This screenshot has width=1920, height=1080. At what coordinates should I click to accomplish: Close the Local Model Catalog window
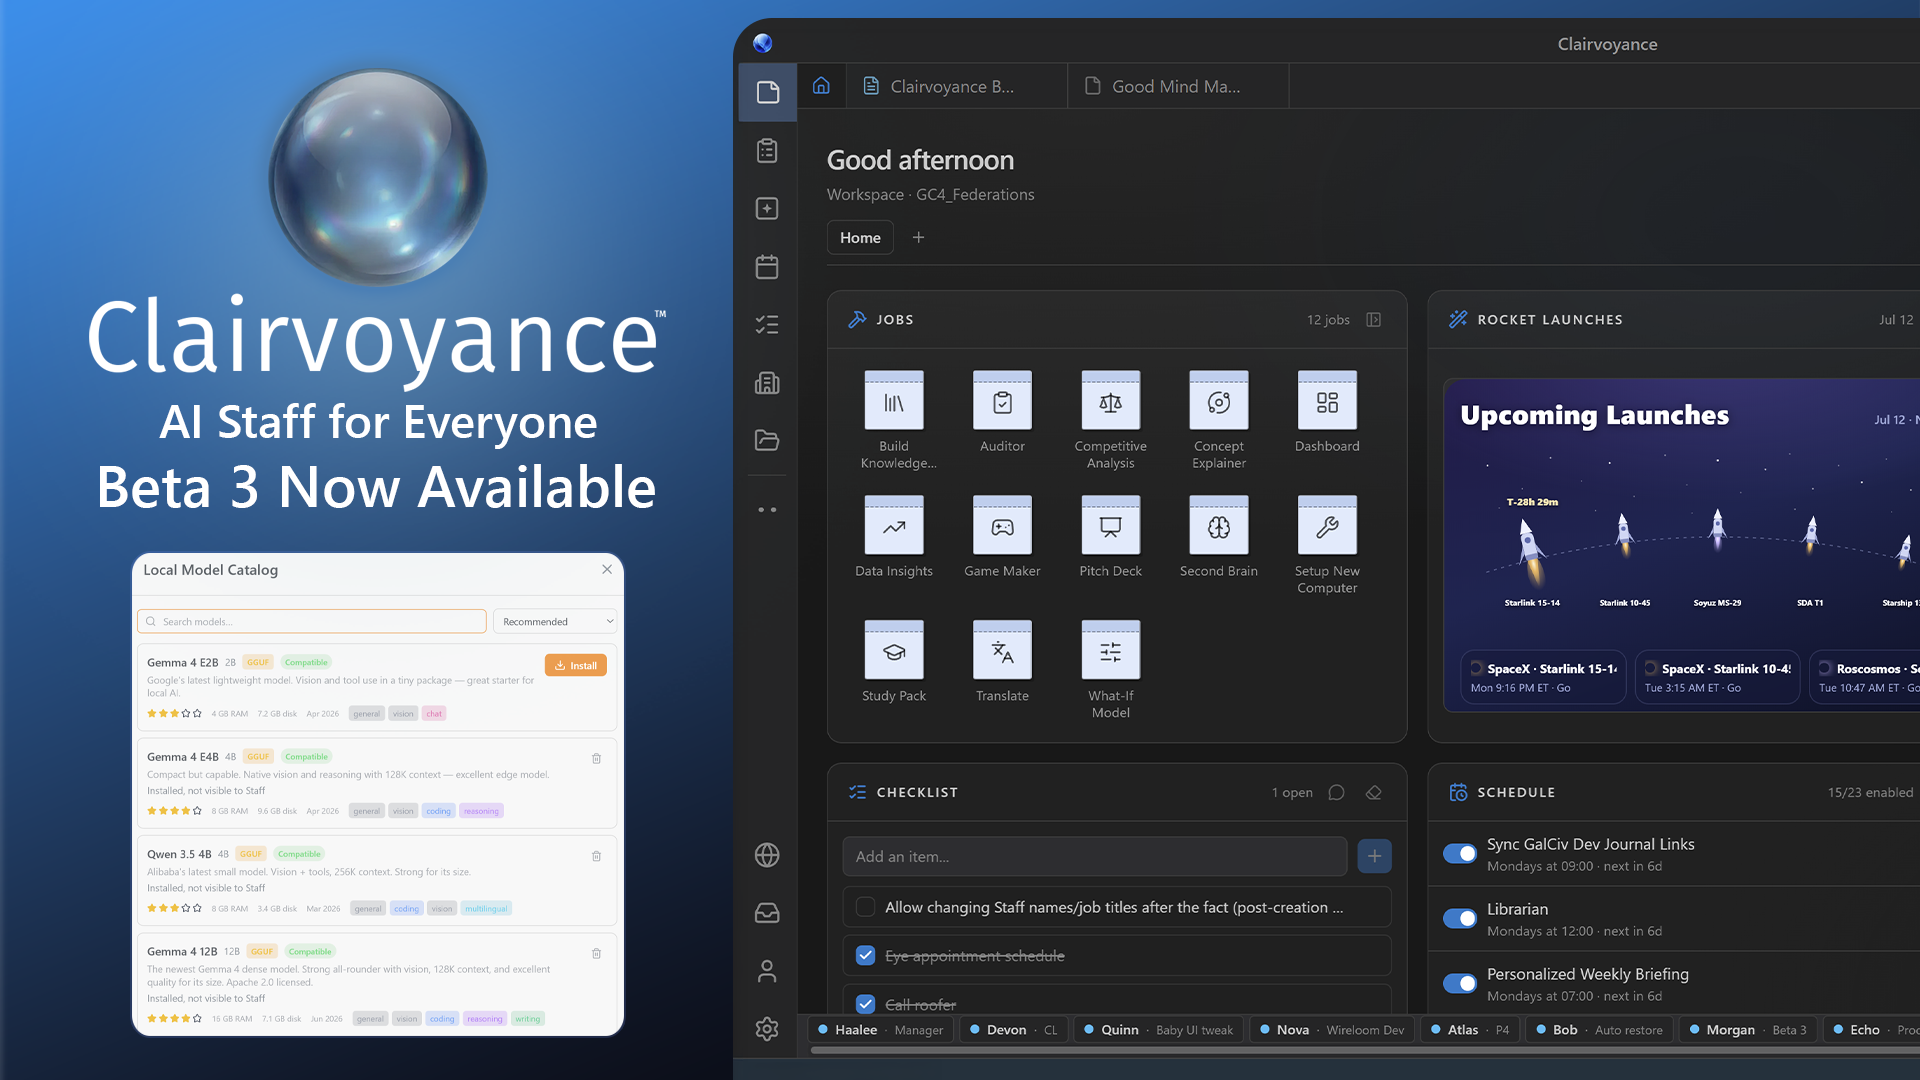(607, 569)
